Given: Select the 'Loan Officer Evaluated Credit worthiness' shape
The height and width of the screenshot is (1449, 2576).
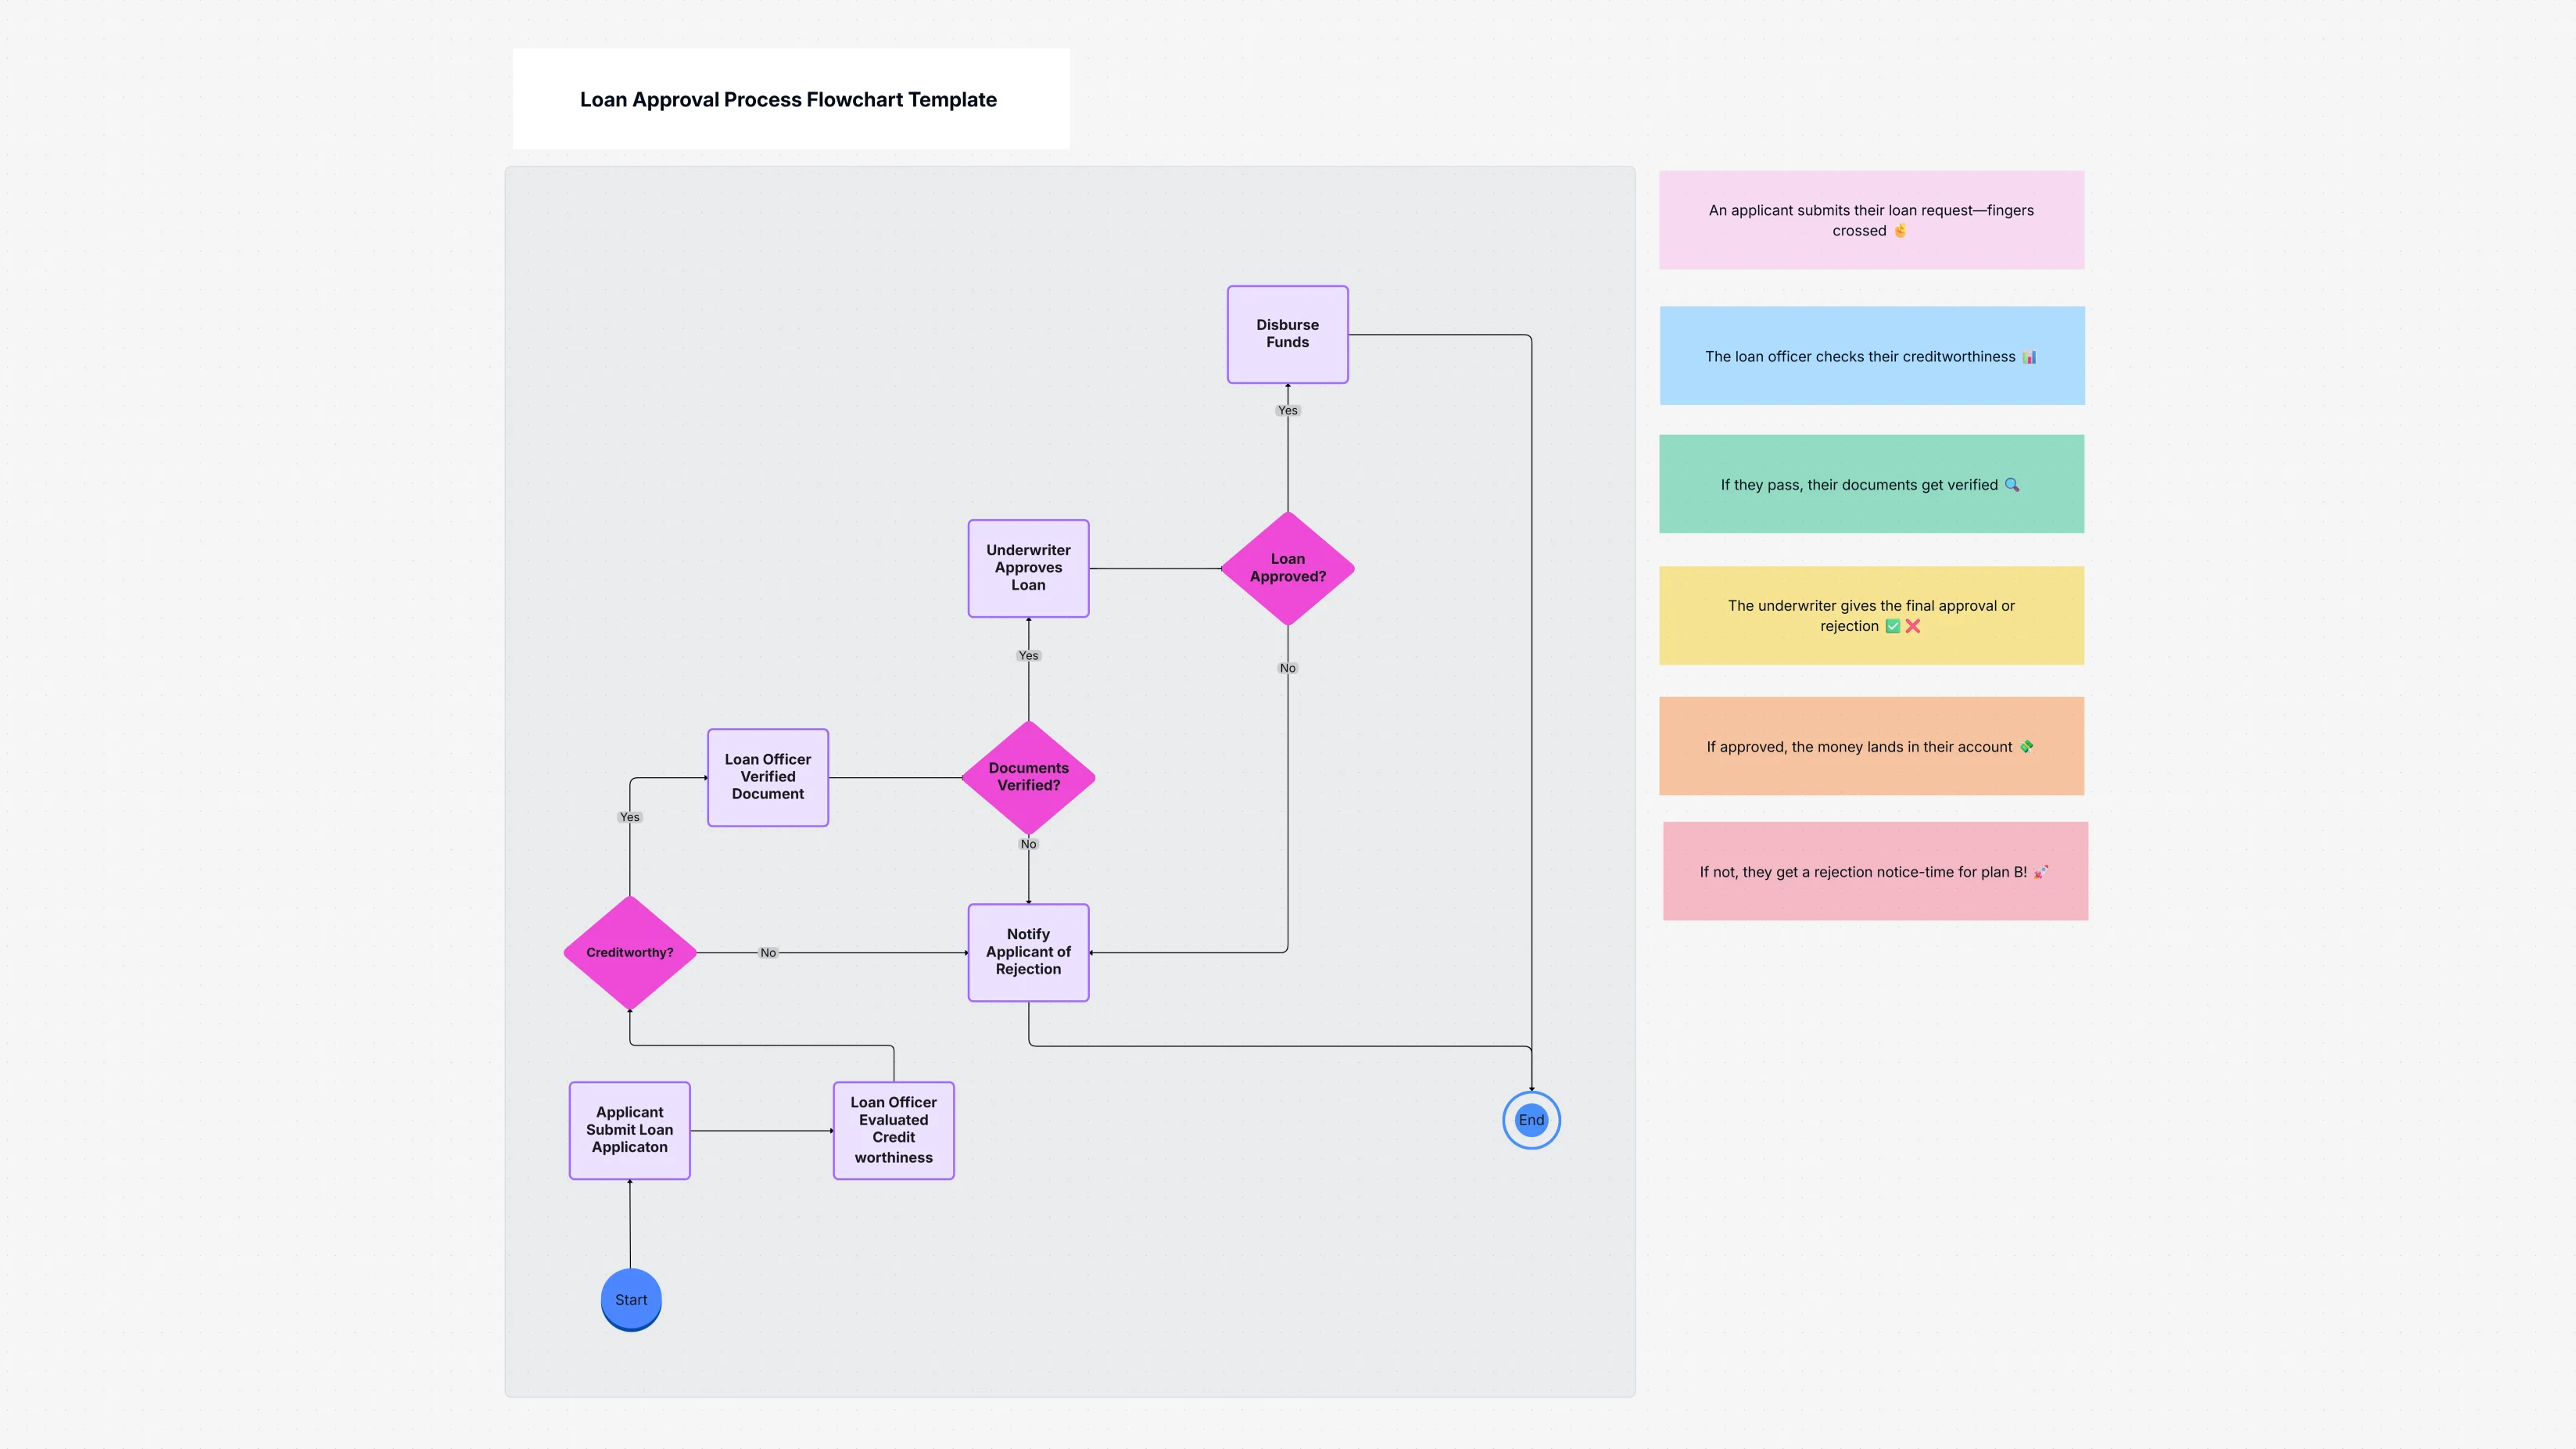Looking at the screenshot, I should [x=893, y=1130].
